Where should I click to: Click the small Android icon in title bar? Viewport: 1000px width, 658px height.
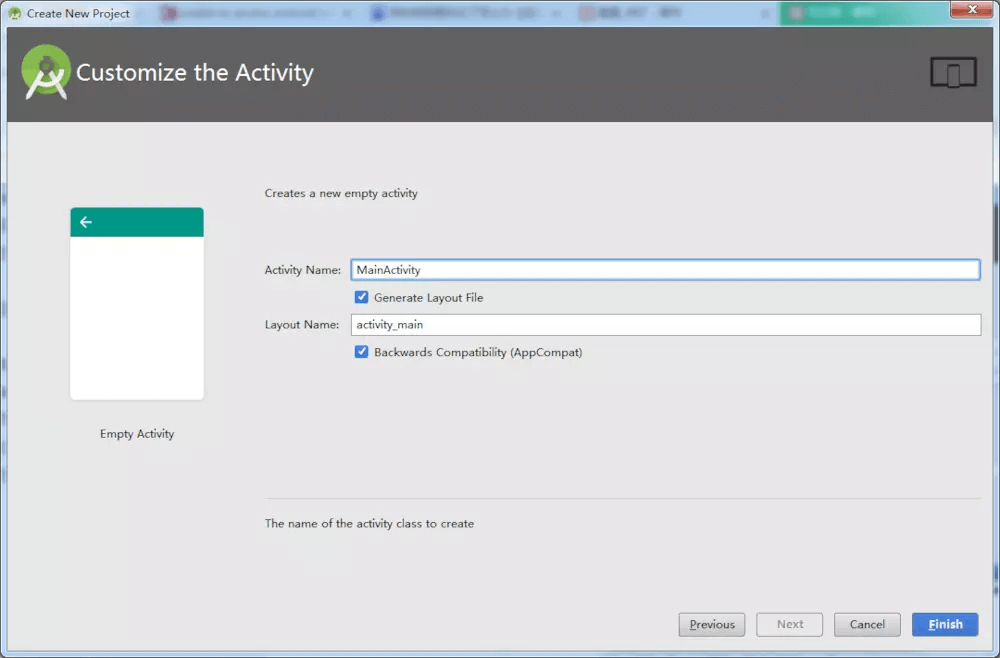[x=15, y=13]
